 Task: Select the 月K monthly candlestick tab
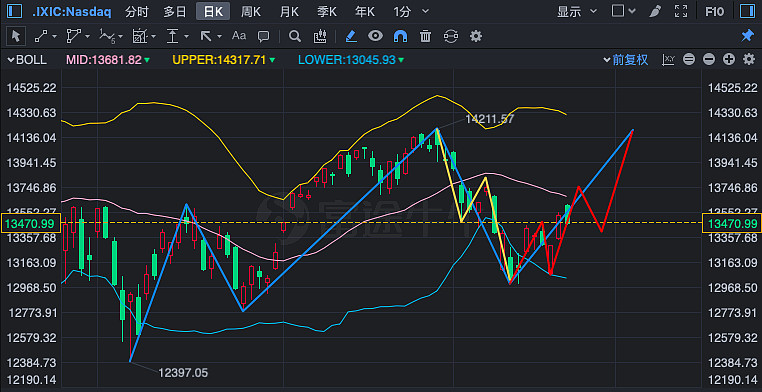click(x=289, y=12)
